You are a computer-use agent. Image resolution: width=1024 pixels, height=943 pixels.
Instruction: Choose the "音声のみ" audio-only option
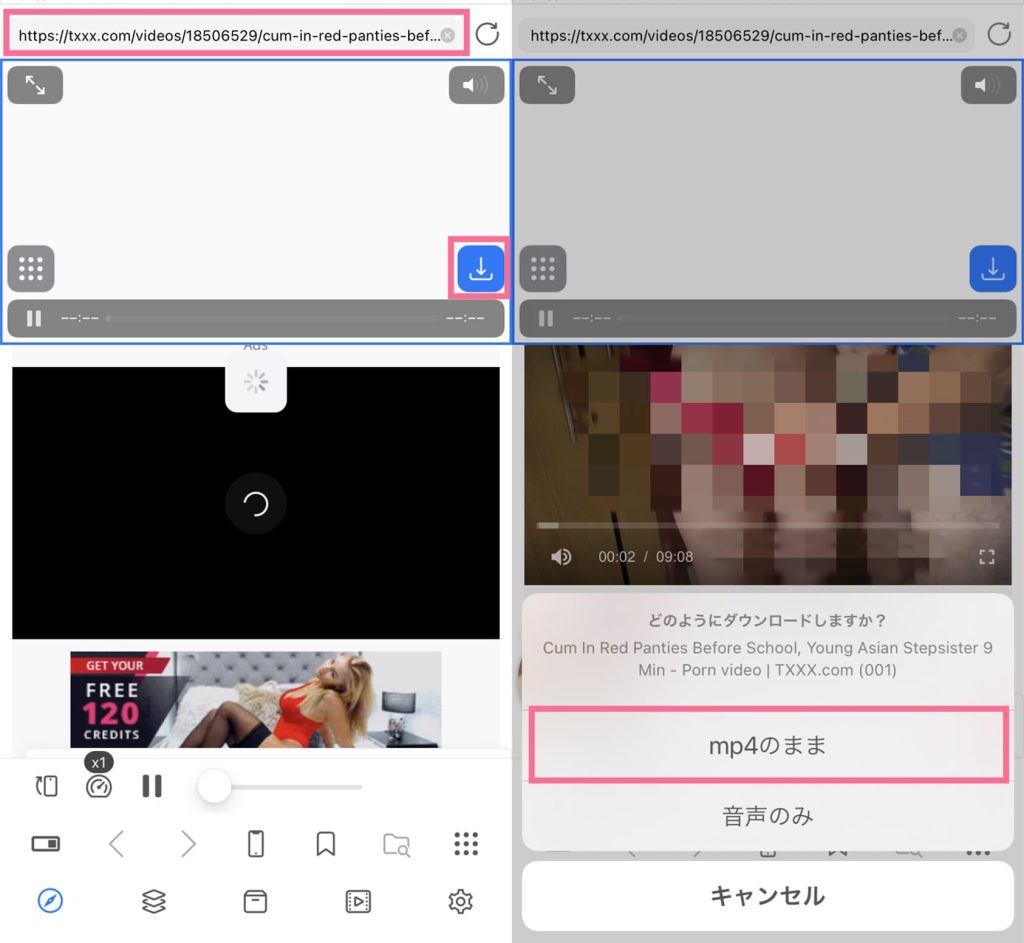tap(767, 816)
